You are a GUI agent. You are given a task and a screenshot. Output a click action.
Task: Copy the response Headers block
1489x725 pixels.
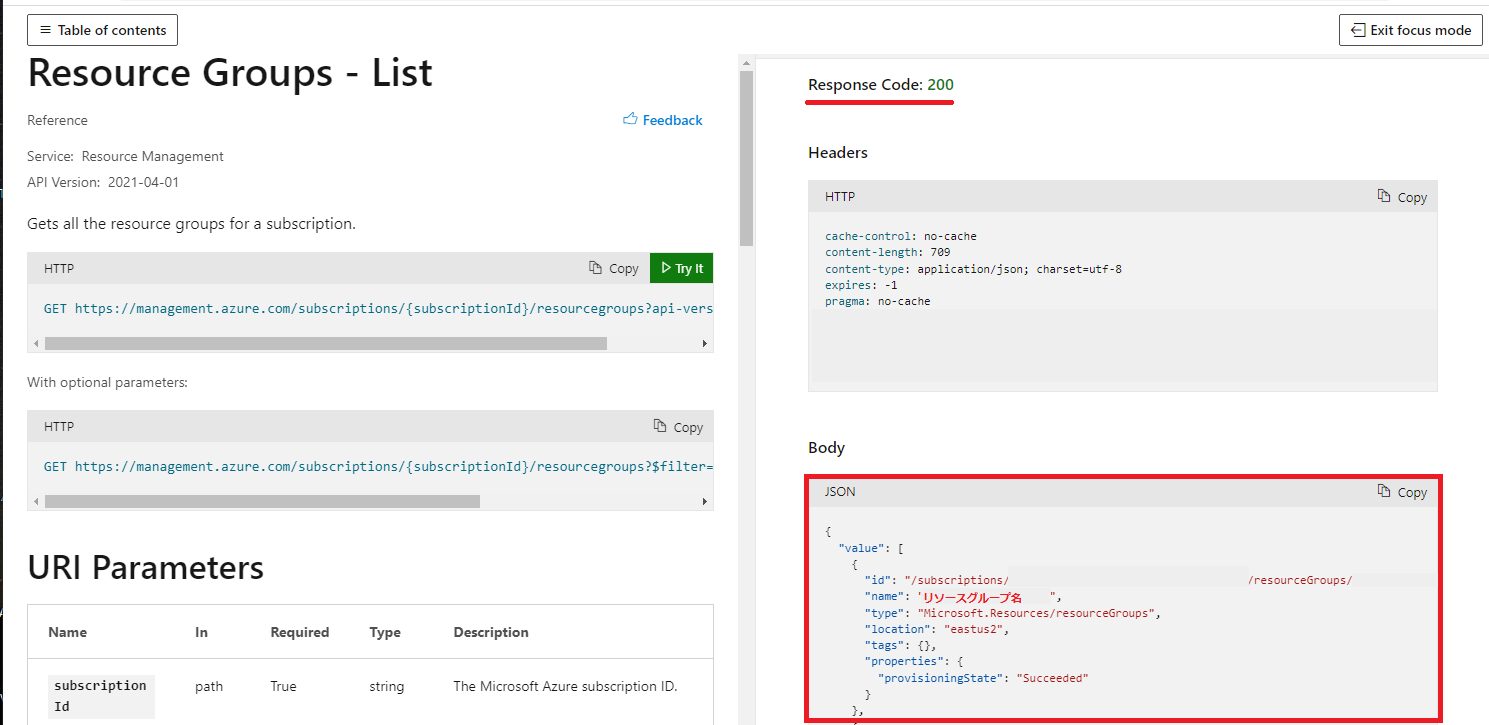(1402, 197)
